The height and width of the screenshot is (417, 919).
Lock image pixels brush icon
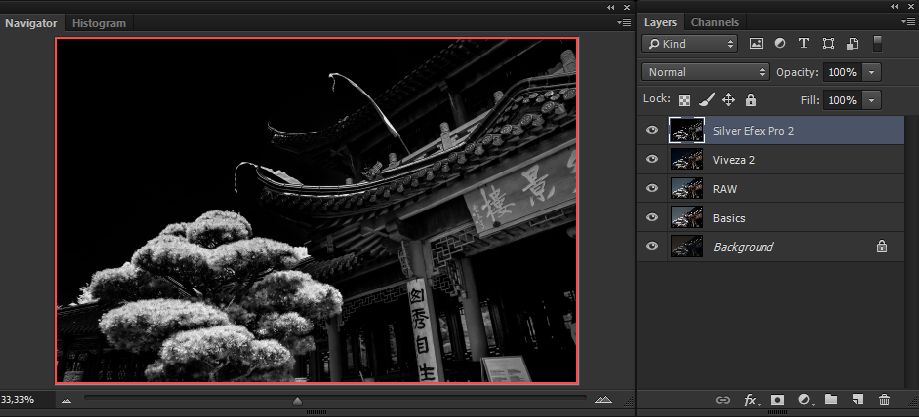707,100
